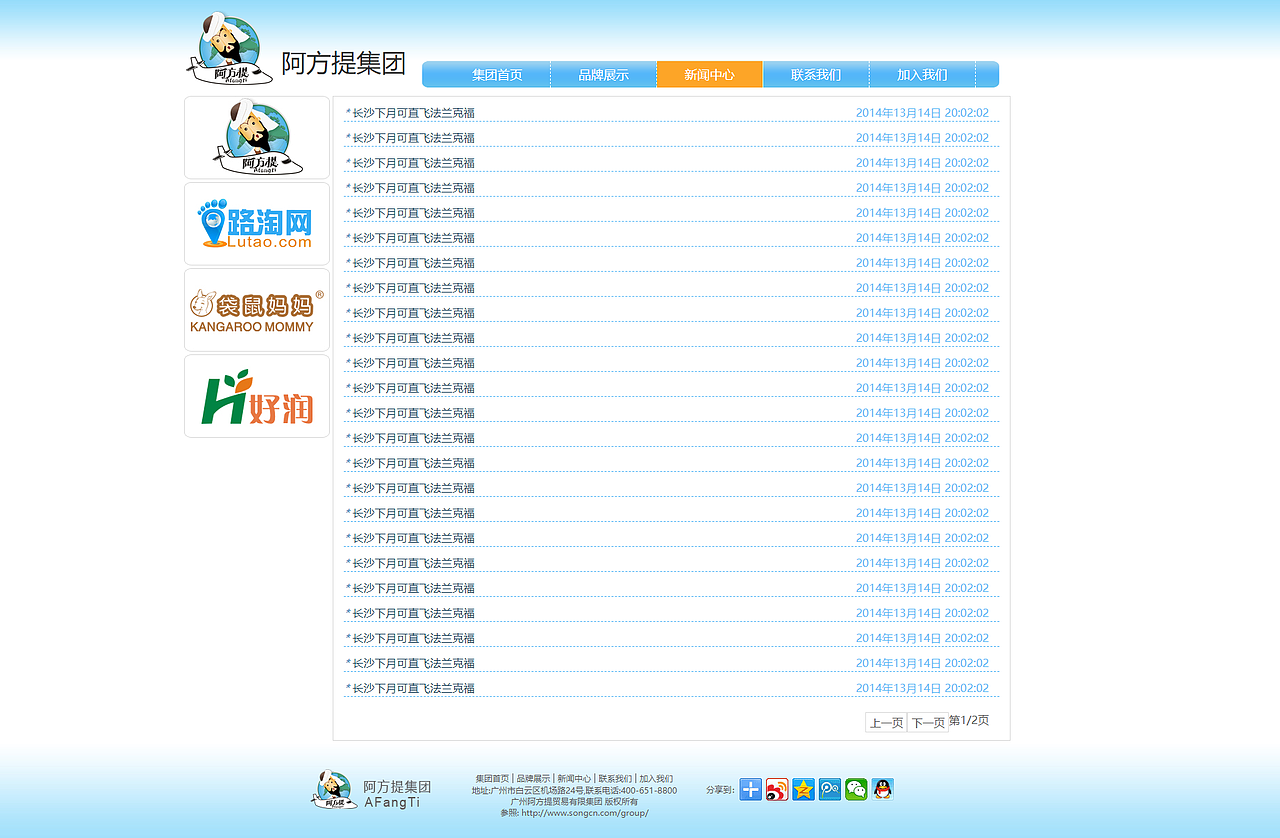Viewport: 1280px width, 838px height.
Task: Click the 新闻中心 link in the footer
Action: coord(573,777)
